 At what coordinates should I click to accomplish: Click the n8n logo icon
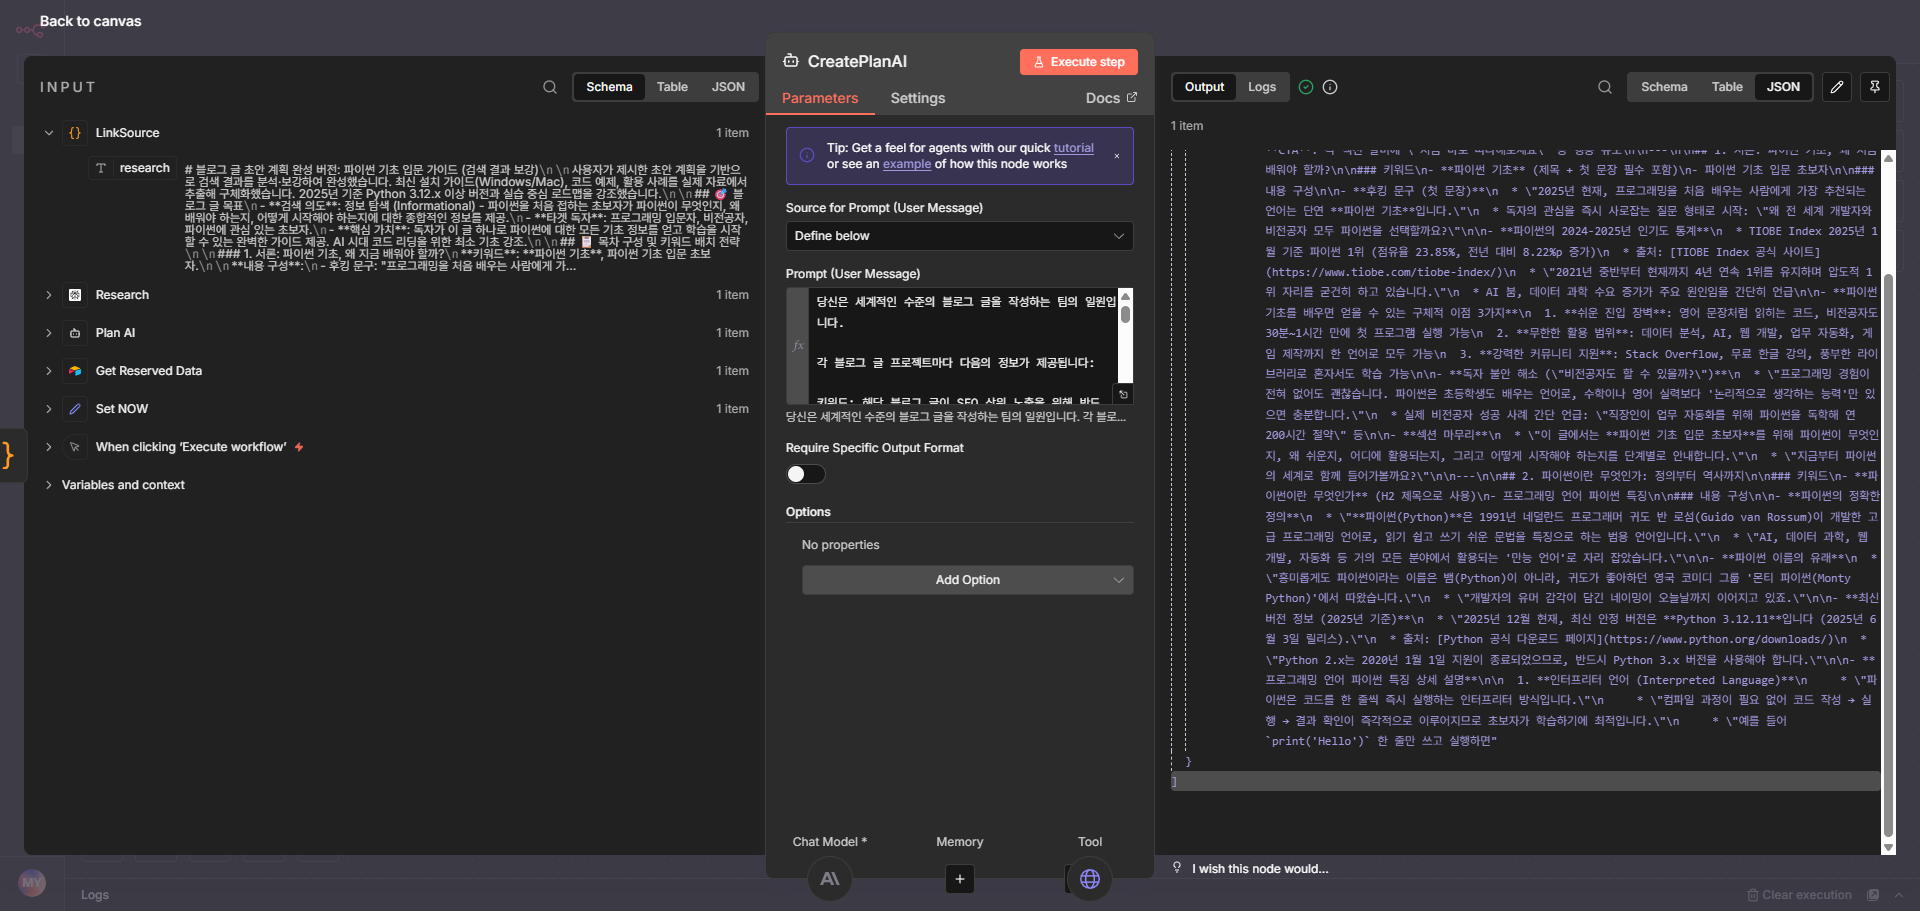tap(29, 30)
